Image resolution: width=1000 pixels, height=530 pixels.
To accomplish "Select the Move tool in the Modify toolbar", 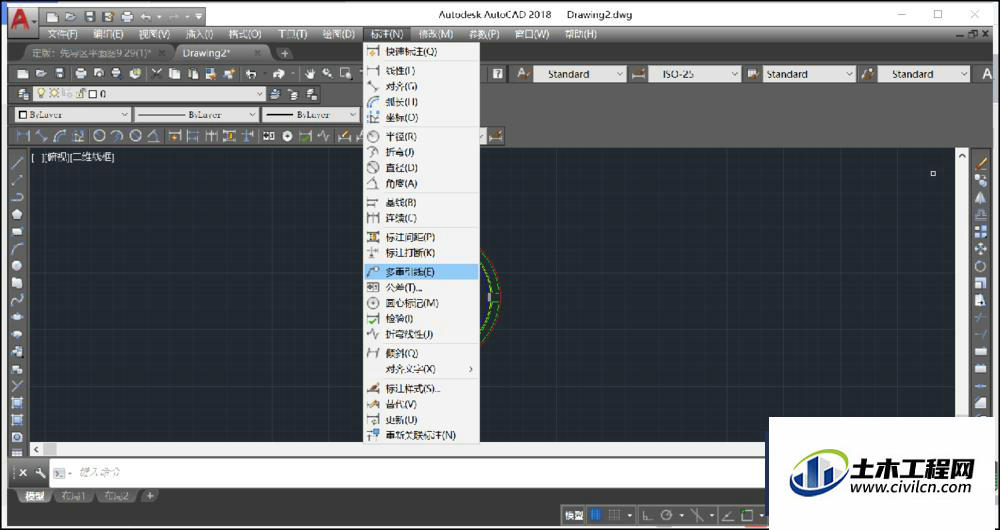I will [981, 249].
